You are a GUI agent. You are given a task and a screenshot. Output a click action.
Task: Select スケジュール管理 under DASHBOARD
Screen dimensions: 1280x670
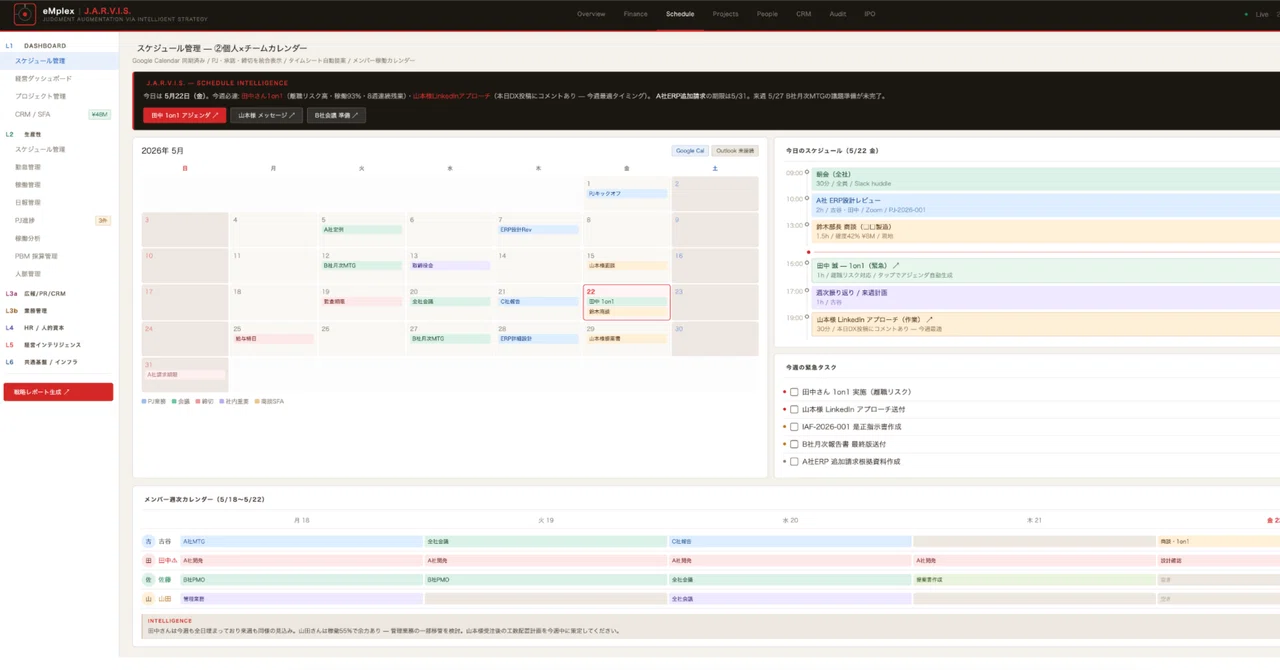pos(59,61)
